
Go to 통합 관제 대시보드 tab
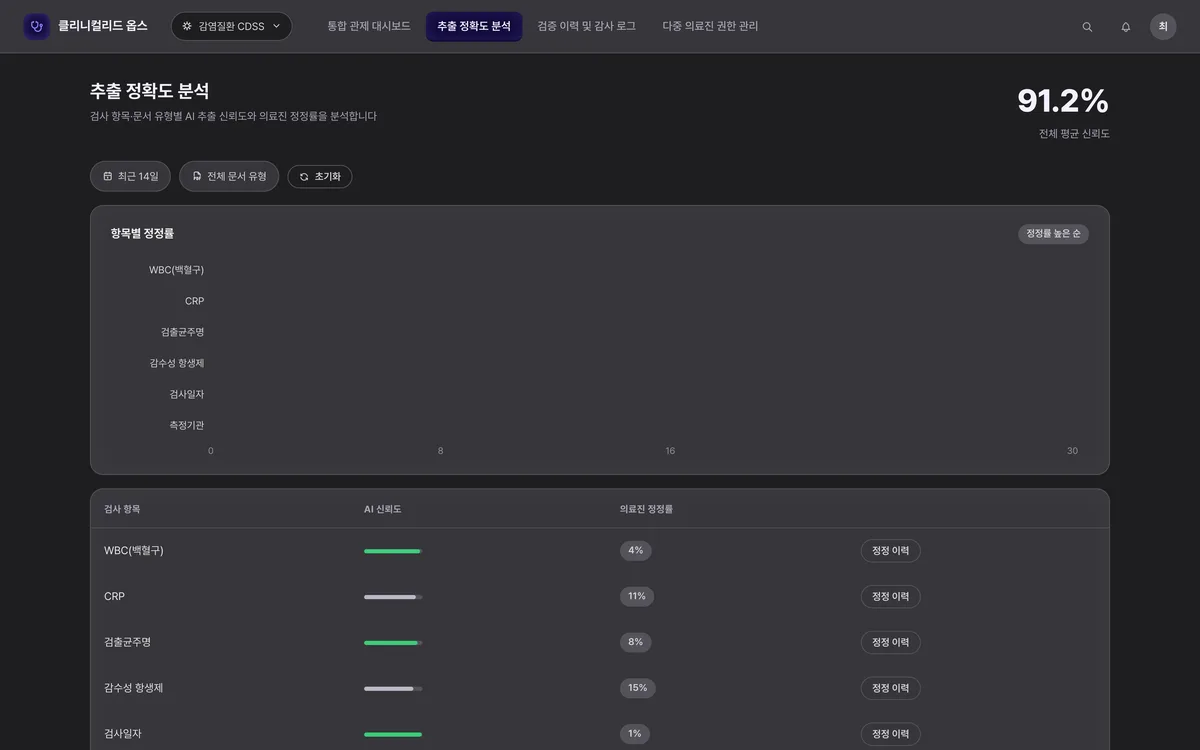click(369, 26)
